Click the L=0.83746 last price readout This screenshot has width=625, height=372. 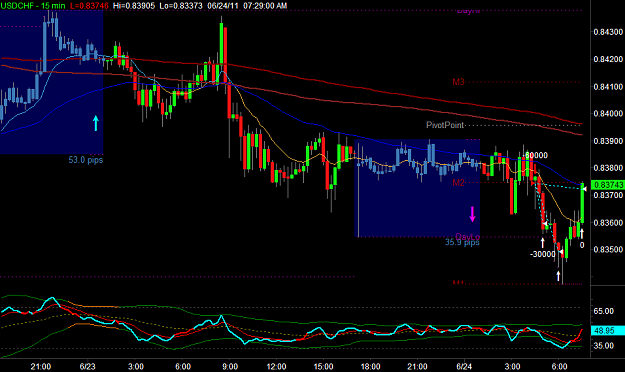[x=89, y=6]
